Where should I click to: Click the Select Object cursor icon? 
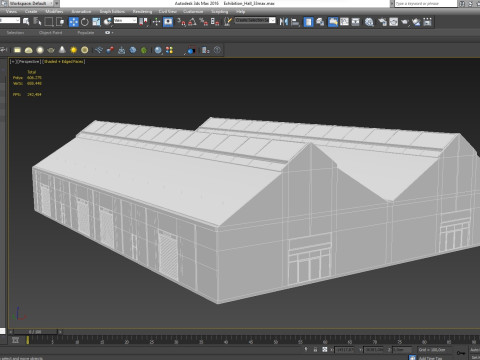pos(26,22)
